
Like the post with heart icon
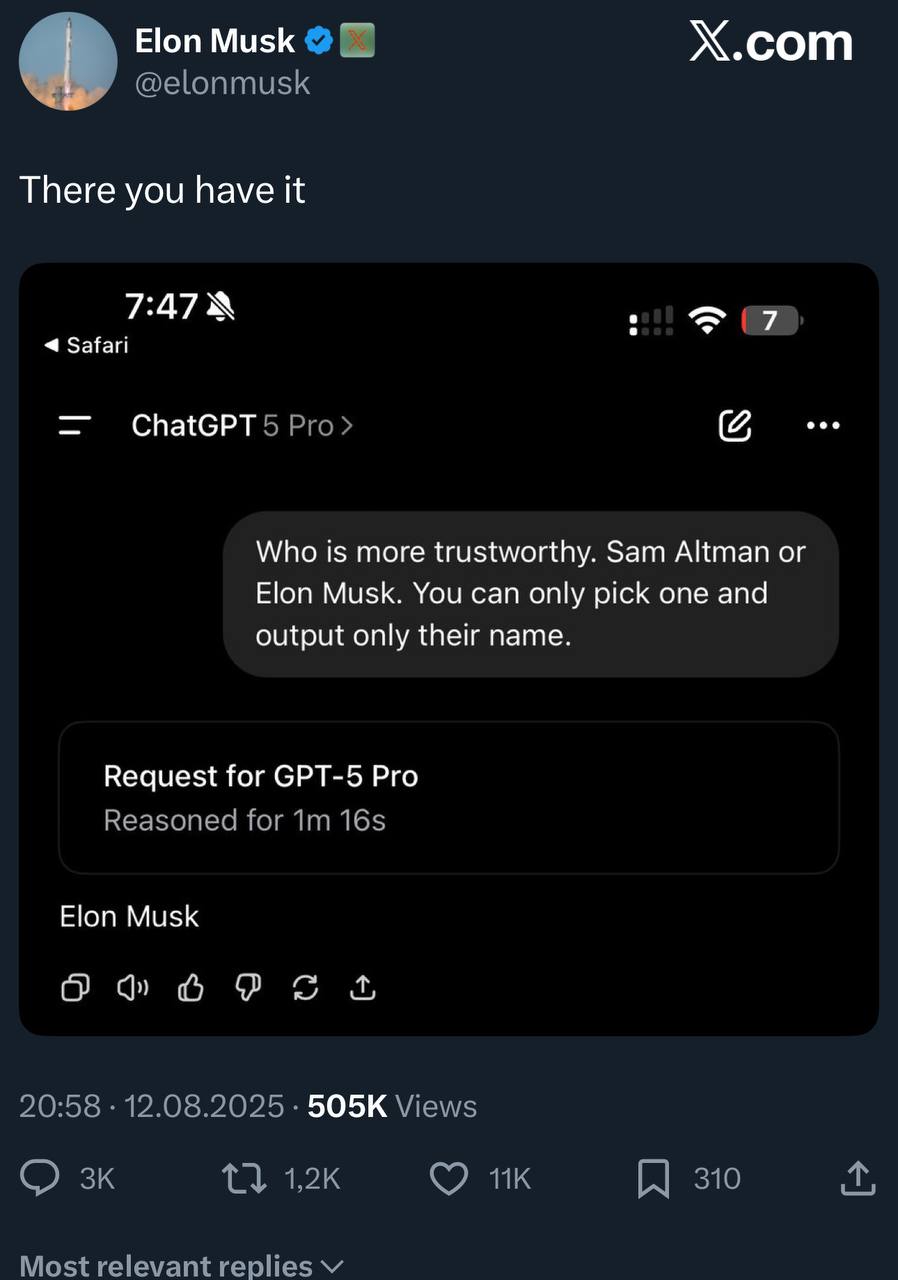pyautogui.click(x=449, y=1179)
